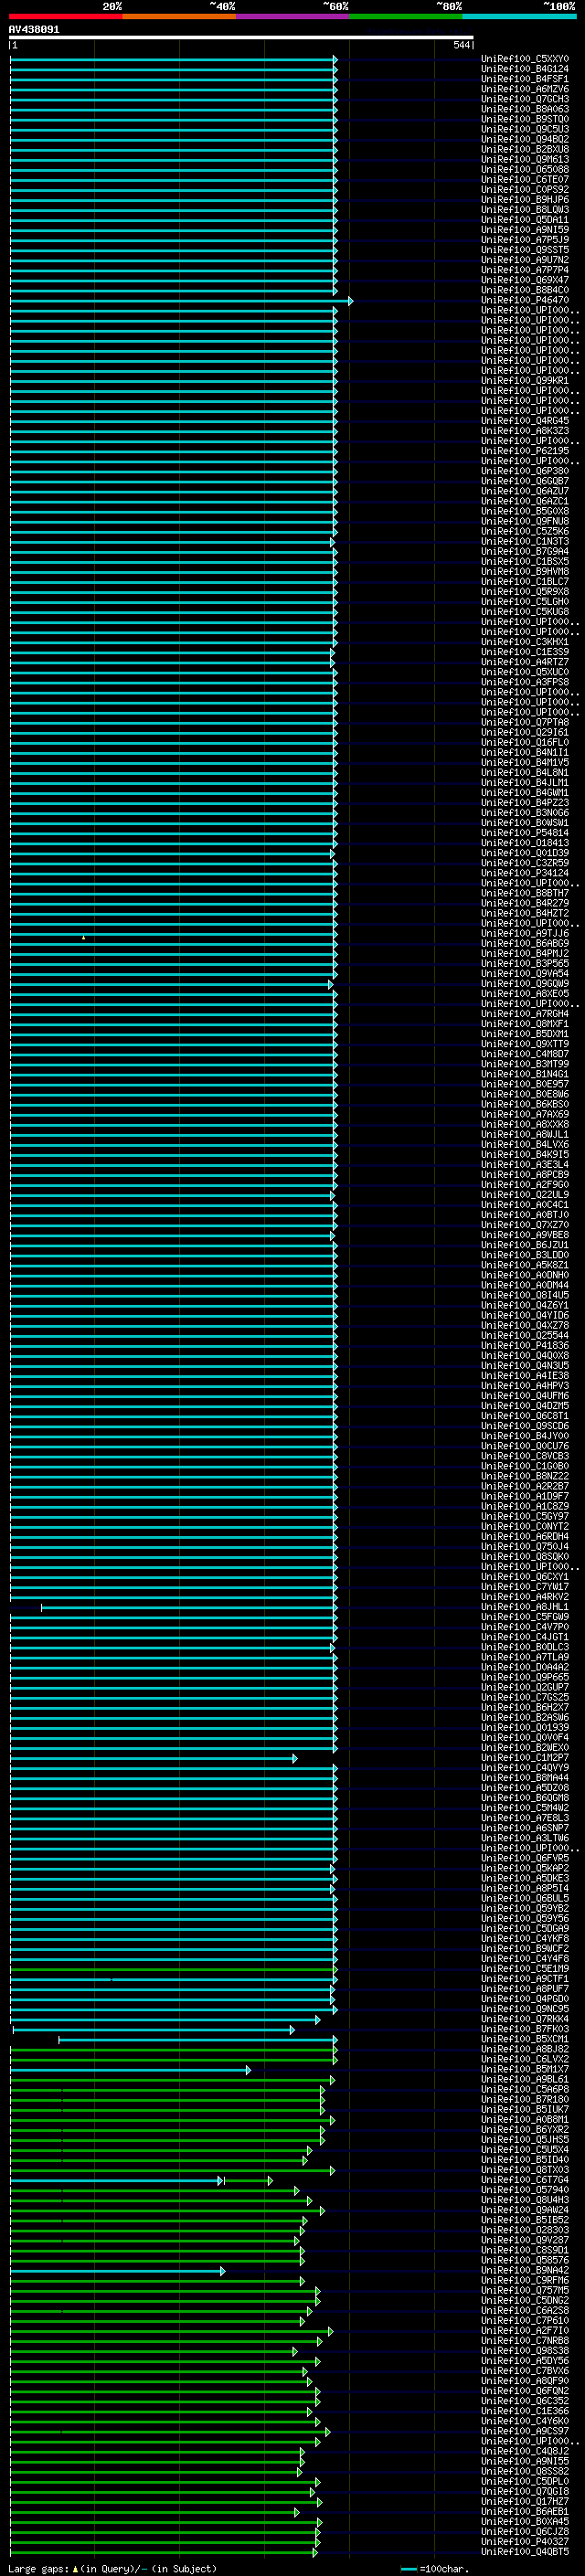Select UniRef100_B8B4C0 label
The height and width of the screenshot is (2576, 585).
[x=524, y=290]
